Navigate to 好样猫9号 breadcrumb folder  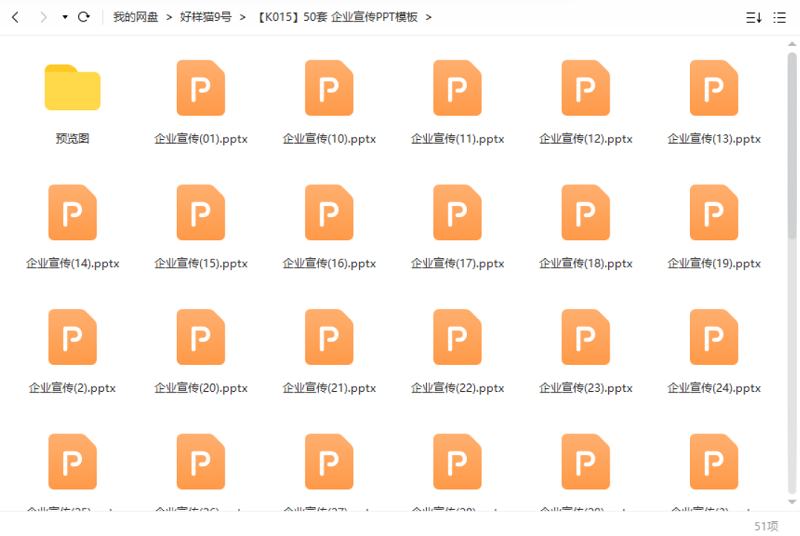(x=205, y=17)
